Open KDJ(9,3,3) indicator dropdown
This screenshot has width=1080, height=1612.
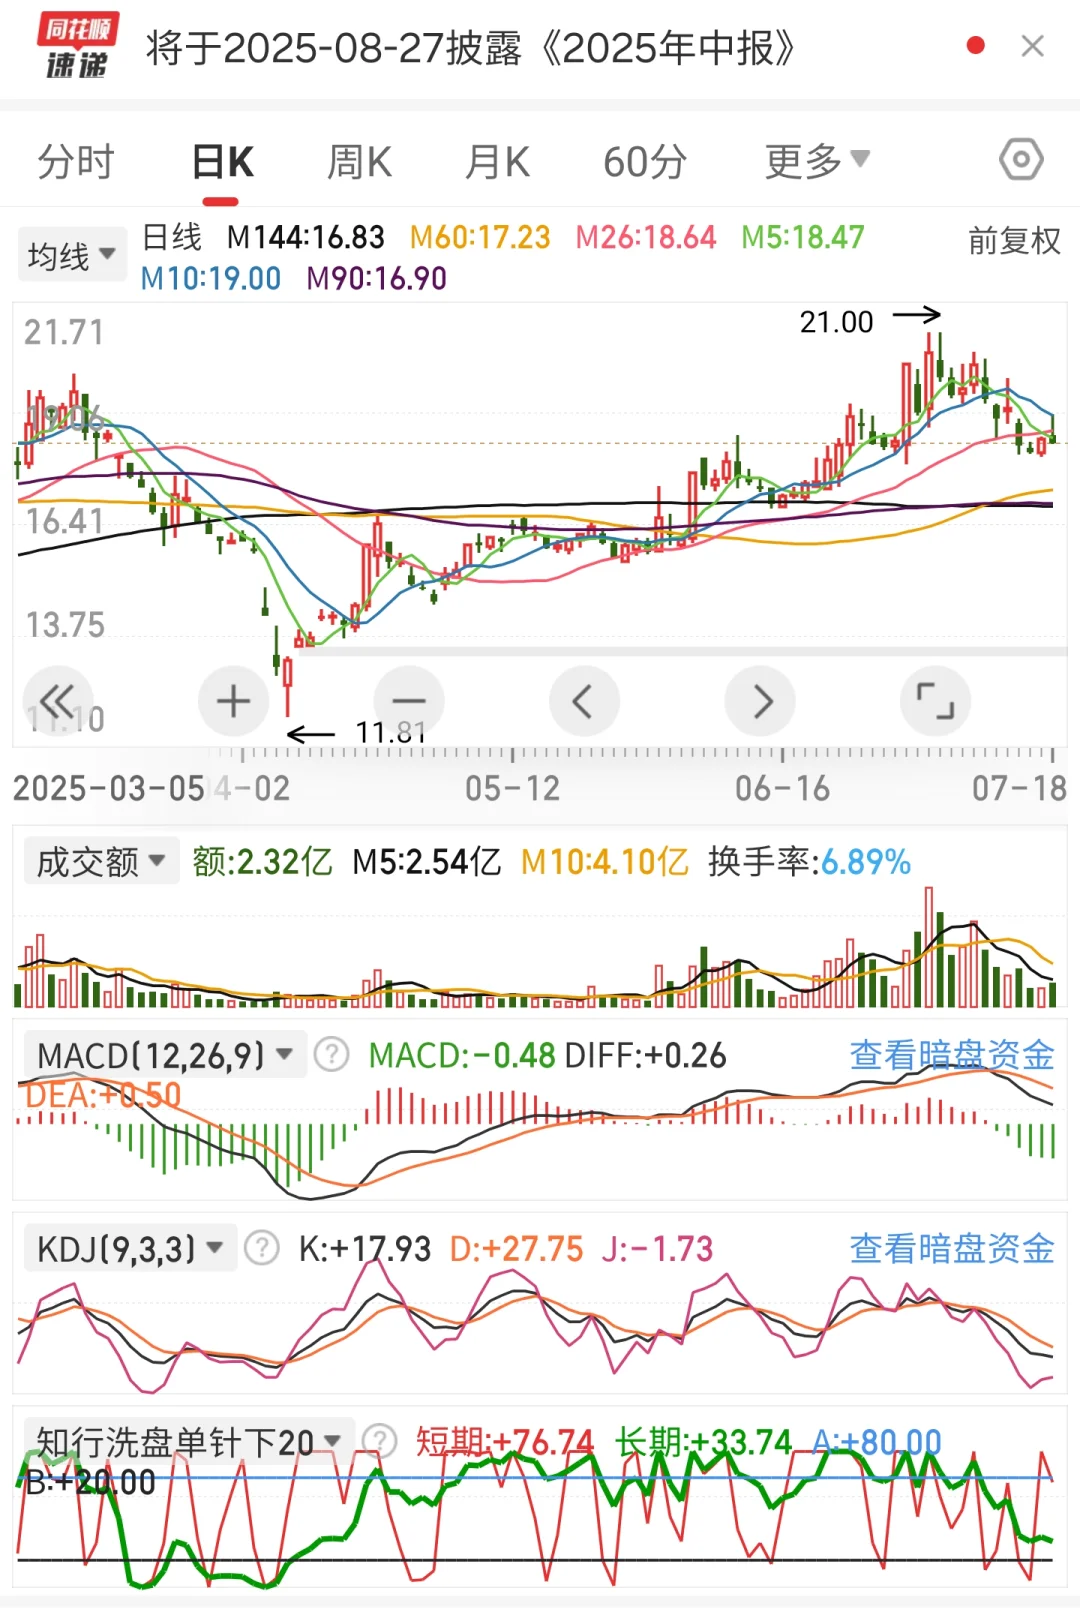130,1248
